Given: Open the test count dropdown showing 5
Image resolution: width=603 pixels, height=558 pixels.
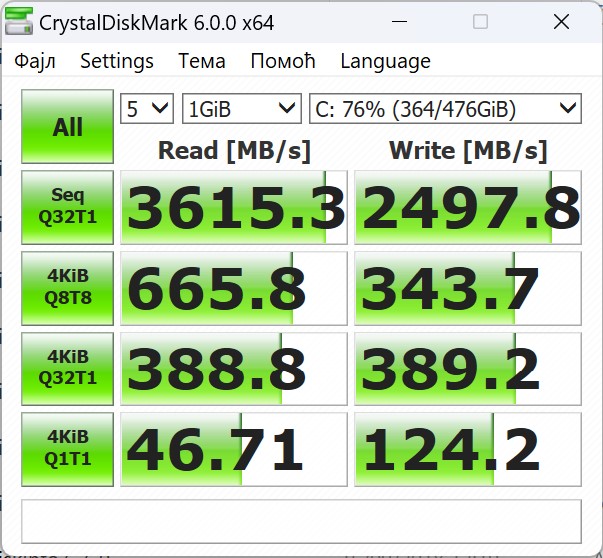Looking at the screenshot, I should (147, 108).
